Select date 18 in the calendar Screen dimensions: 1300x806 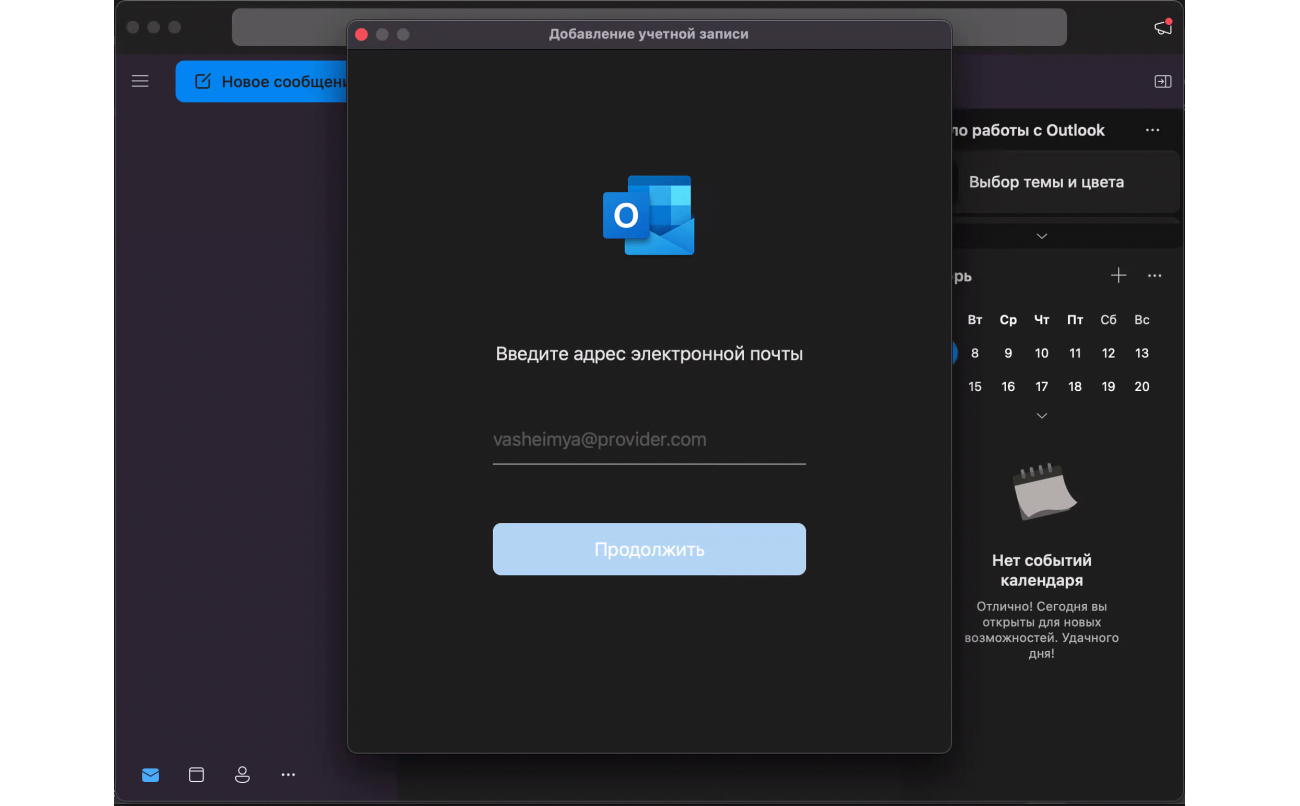1075,386
